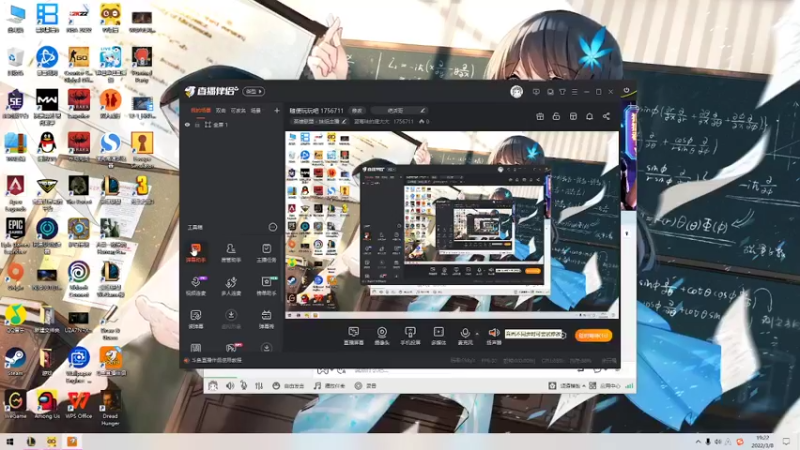Edit the field with pencil right of 修改
This screenshot has height=450, width=800.
tap(398, 111)
